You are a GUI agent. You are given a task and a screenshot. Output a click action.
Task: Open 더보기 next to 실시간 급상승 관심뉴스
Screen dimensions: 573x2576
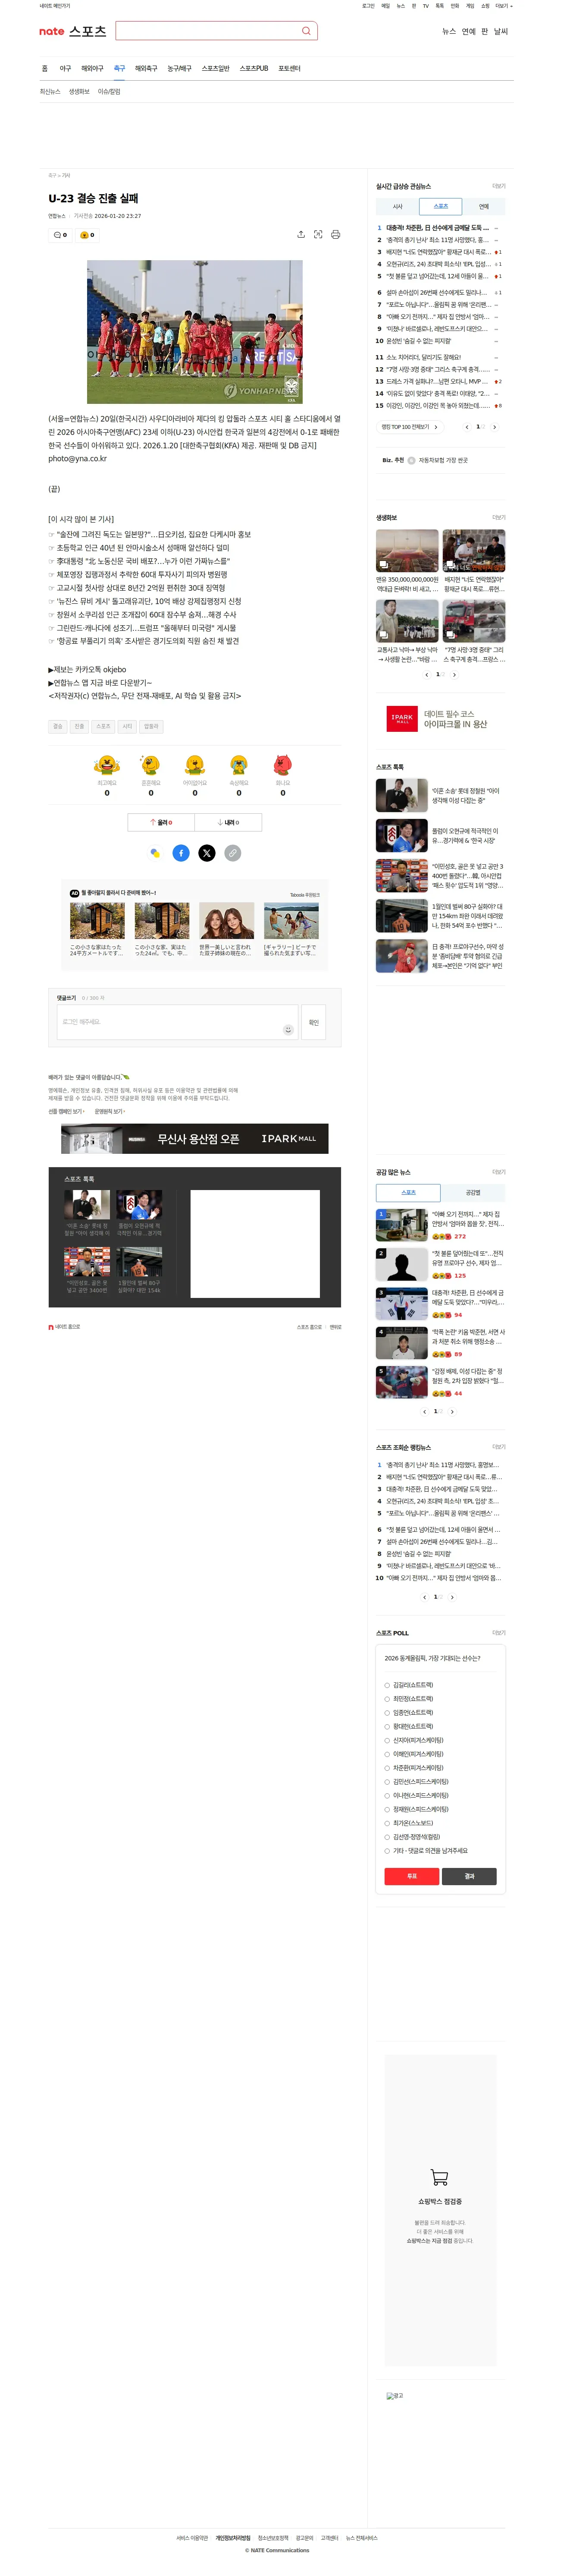click(499, 186)
